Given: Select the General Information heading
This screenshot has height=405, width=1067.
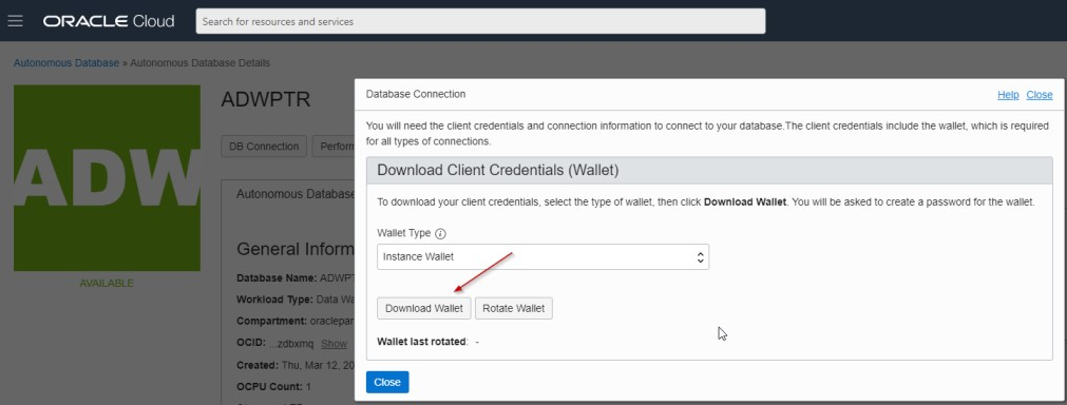Looking at the screenshot, I should coord(295,249).
